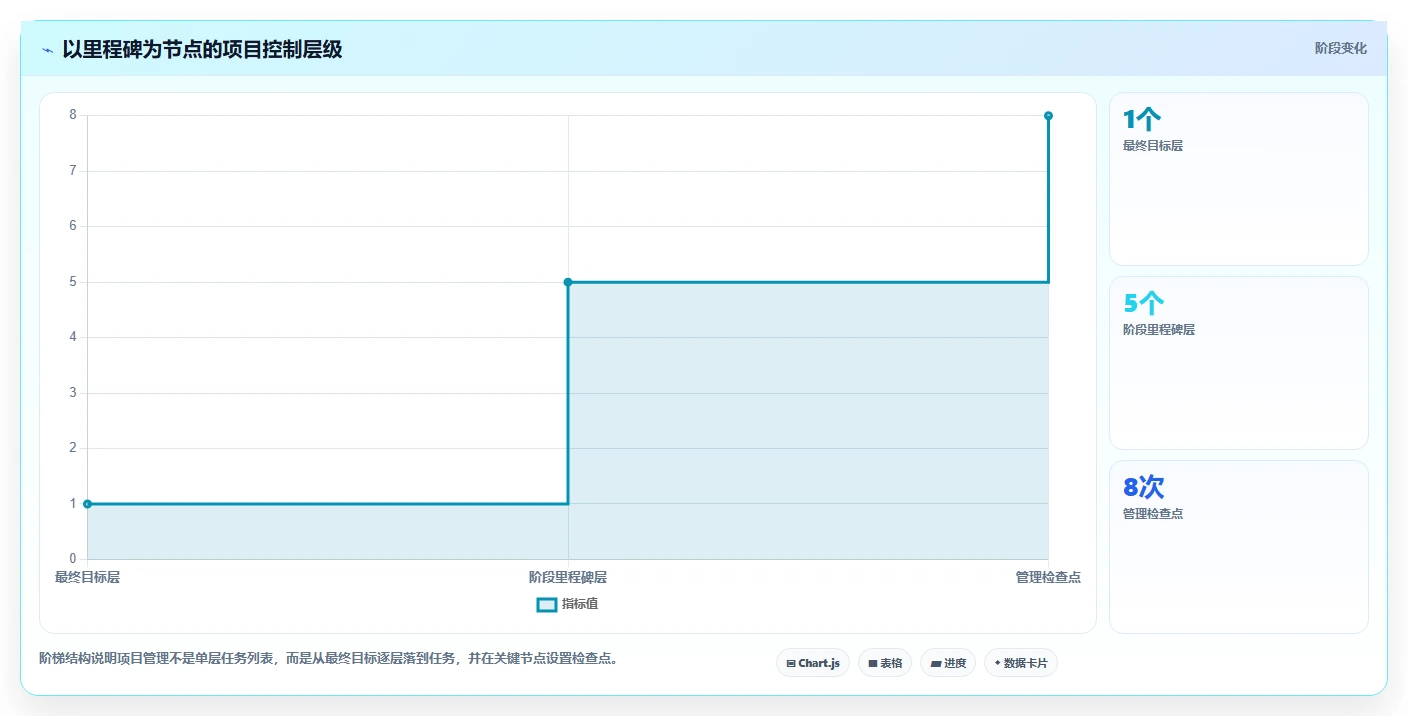
Task: Click the icon inside the Chart.js pill
Action: 791,663
